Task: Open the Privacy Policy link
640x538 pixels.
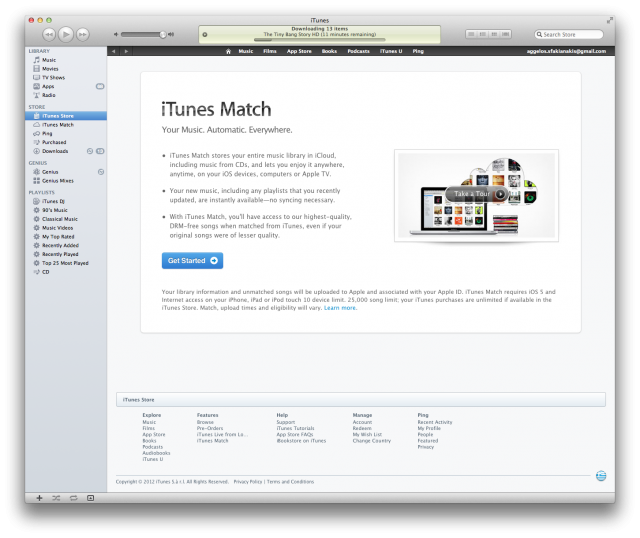Action: coord(248,482)
